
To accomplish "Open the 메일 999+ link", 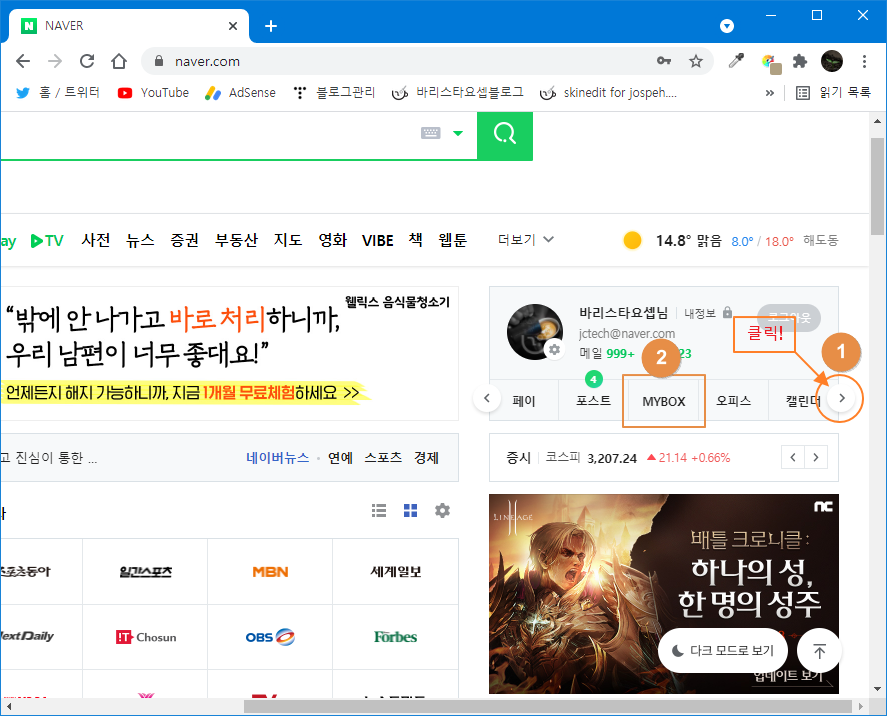I will (x=607, y=353).
